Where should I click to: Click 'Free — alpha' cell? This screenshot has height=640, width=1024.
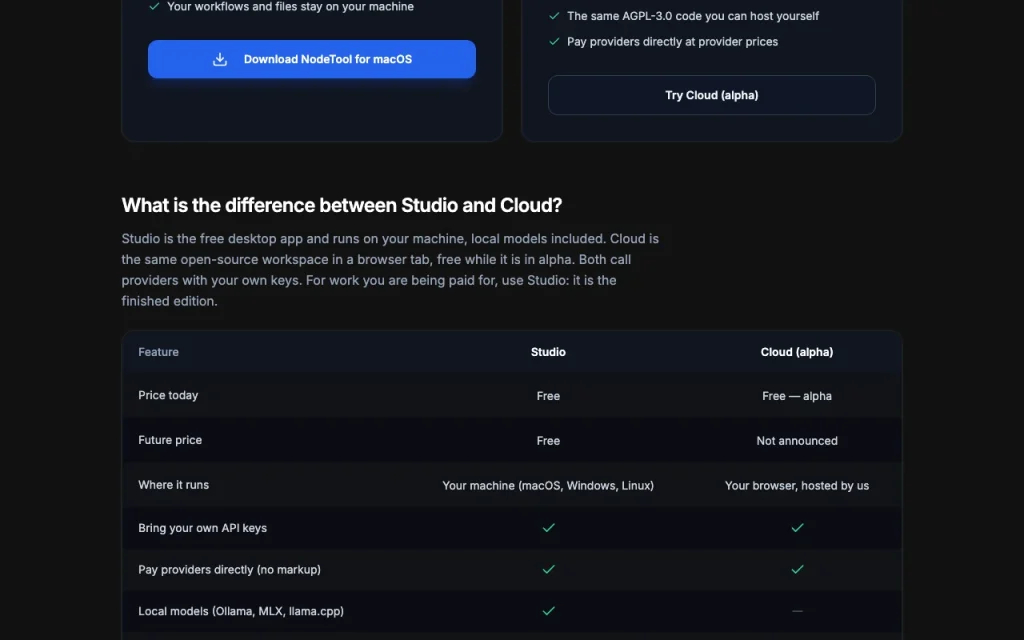pyautogui.click(x=797, y=396)
